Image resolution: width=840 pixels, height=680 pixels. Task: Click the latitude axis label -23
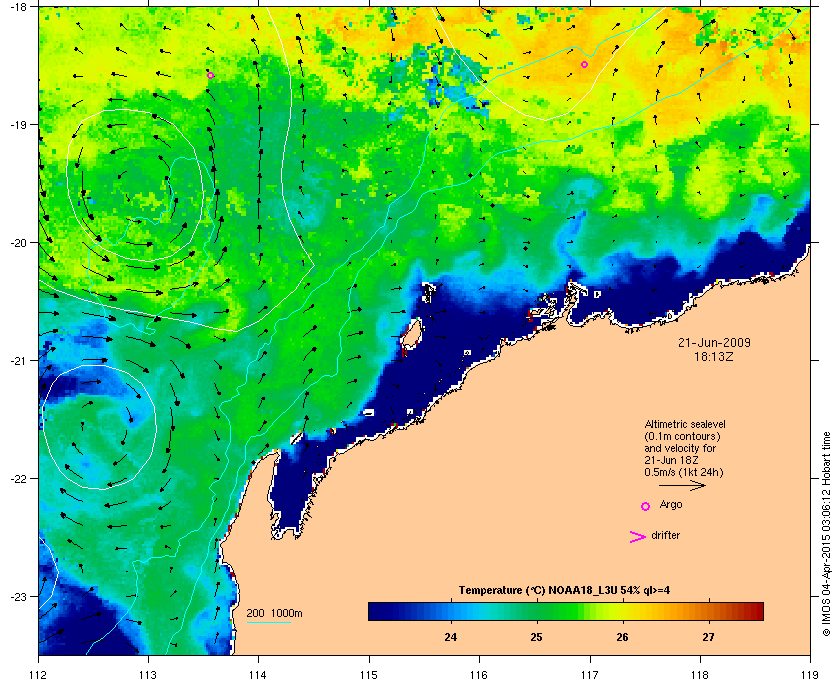coord(19,596)
